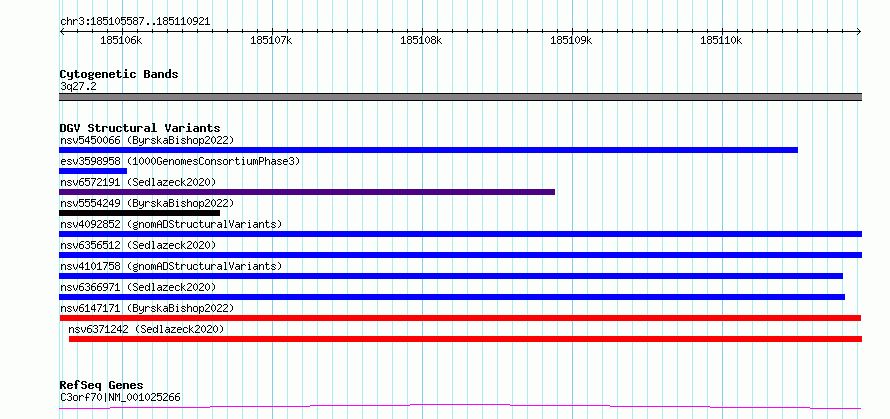Open the esv3598958 (1000GenomesConsortiumPhase3) label

(x=180, y=161)
